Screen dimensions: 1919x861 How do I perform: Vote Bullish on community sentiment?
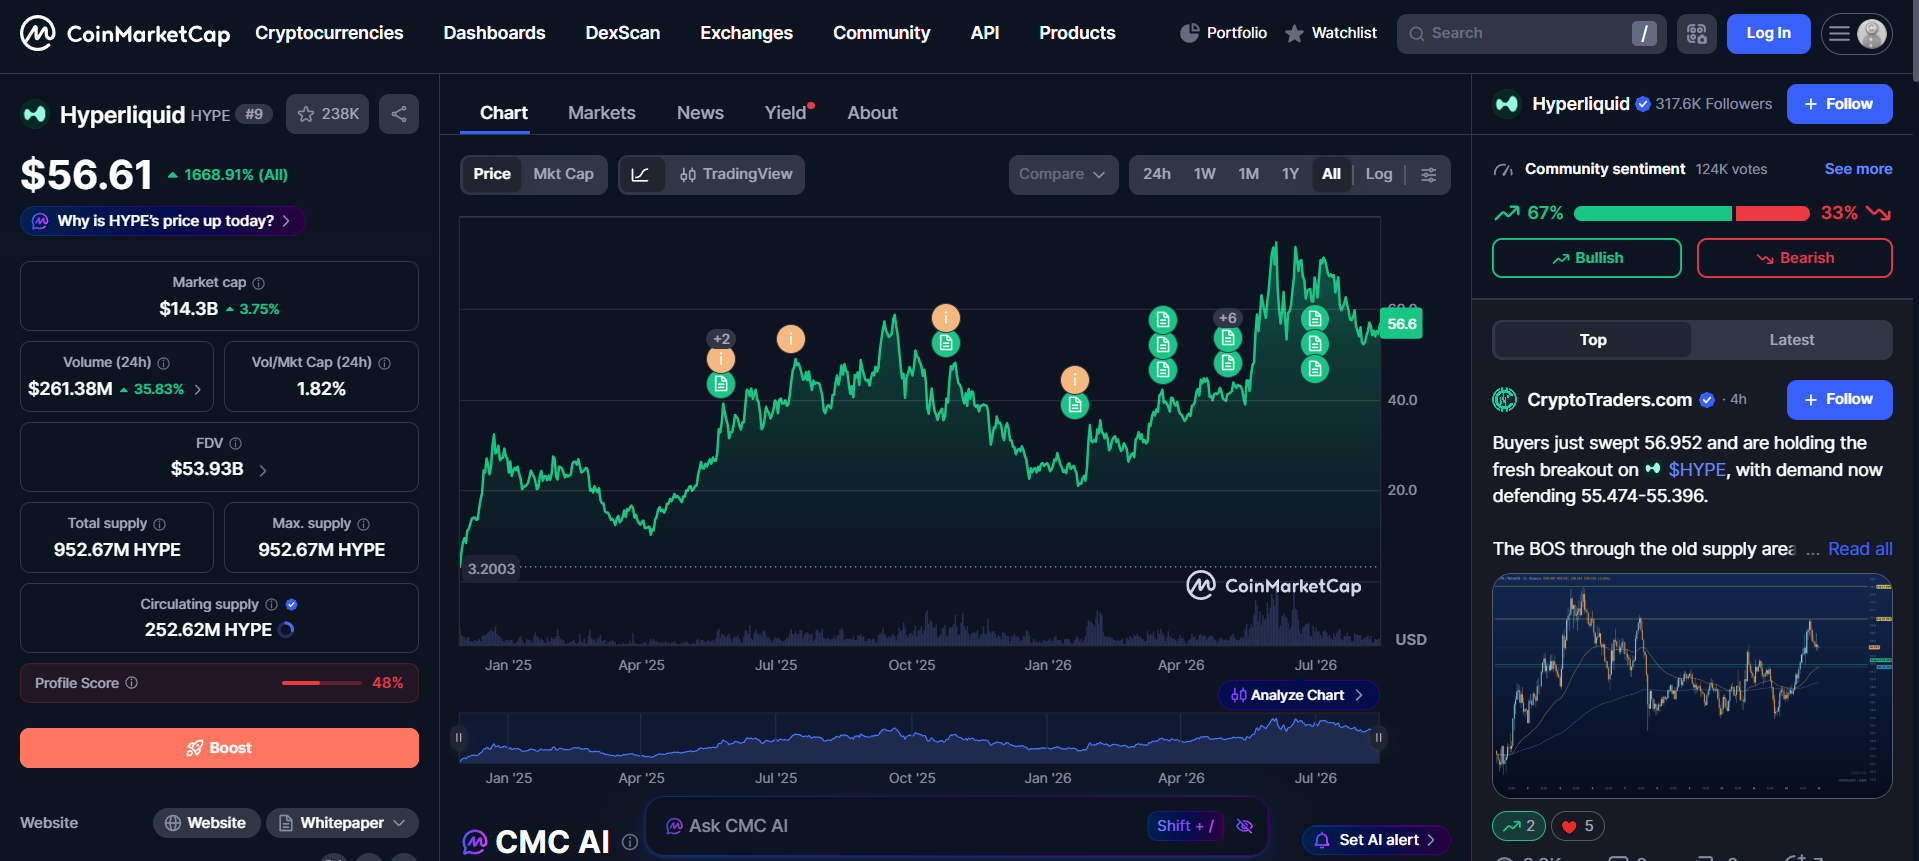pyautogui.click(x=1587, y=258)
